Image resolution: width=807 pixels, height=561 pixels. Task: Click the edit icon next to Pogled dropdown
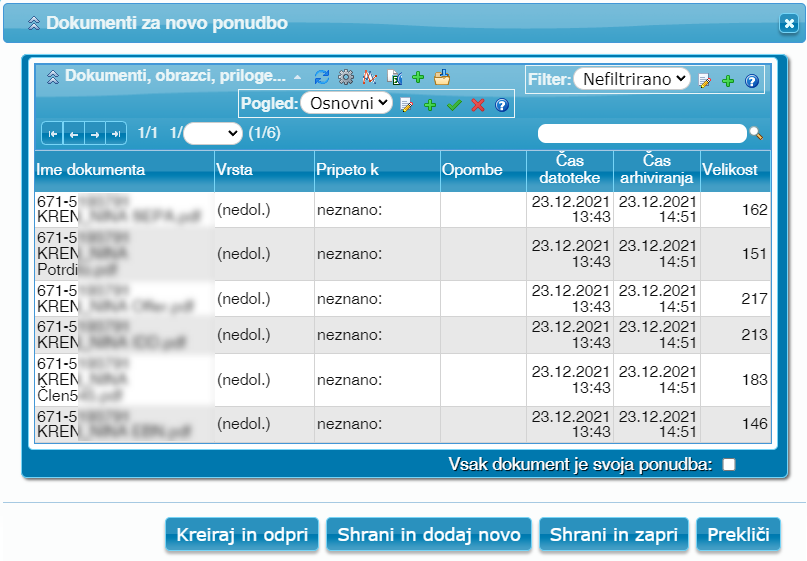[407, 104]
